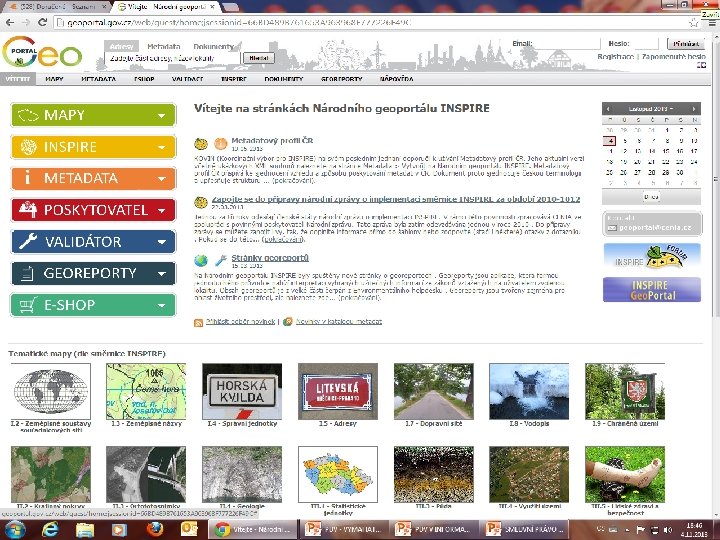
Task: Open the METADATA item in the navigation bar
Action: (98, 79)
